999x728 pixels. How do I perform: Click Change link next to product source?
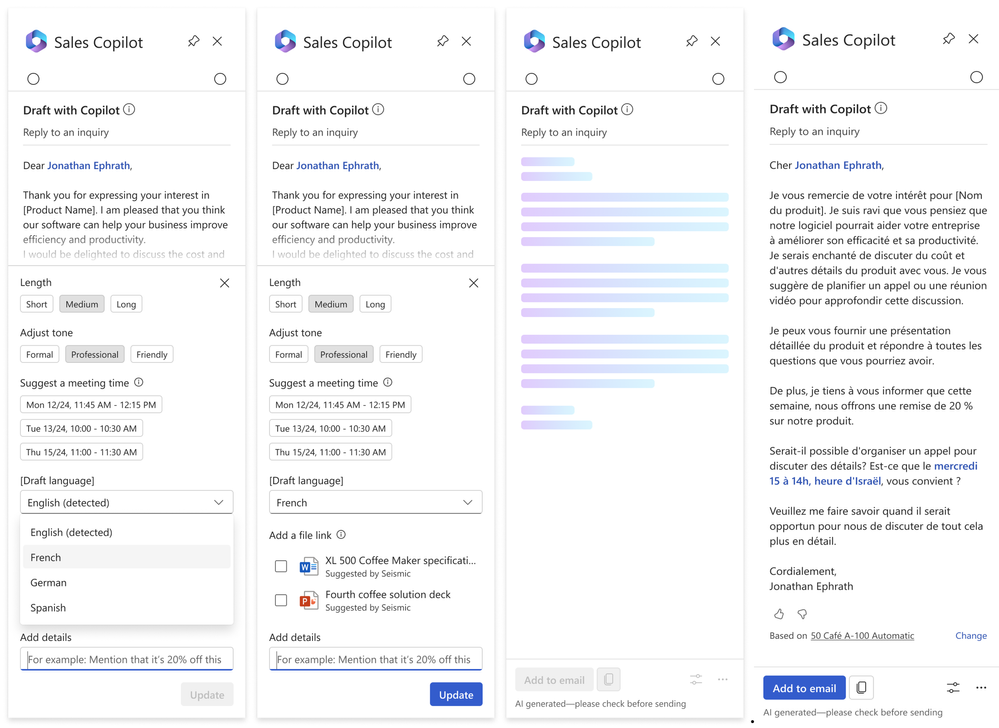pos(971,636)
